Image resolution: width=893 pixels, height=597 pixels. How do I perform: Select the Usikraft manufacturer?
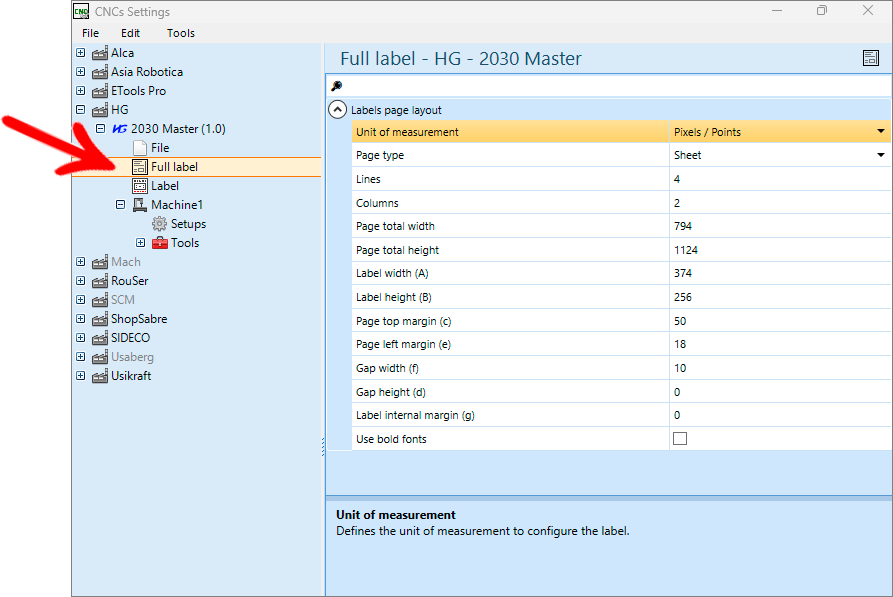pyautogui.click(x=131, y=376)
